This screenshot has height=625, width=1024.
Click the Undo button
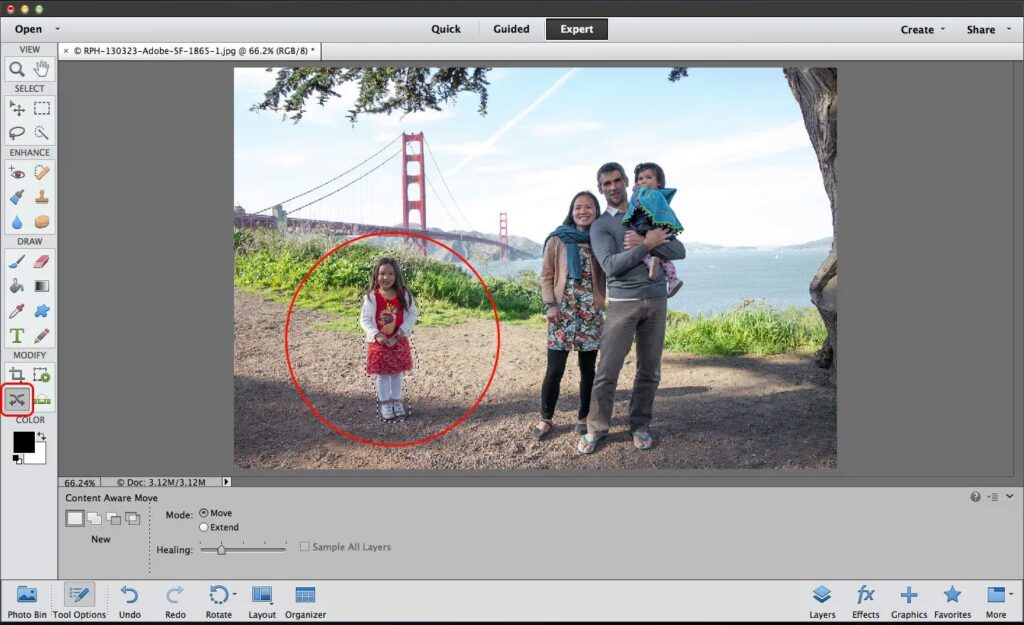(x=129, y=600)
